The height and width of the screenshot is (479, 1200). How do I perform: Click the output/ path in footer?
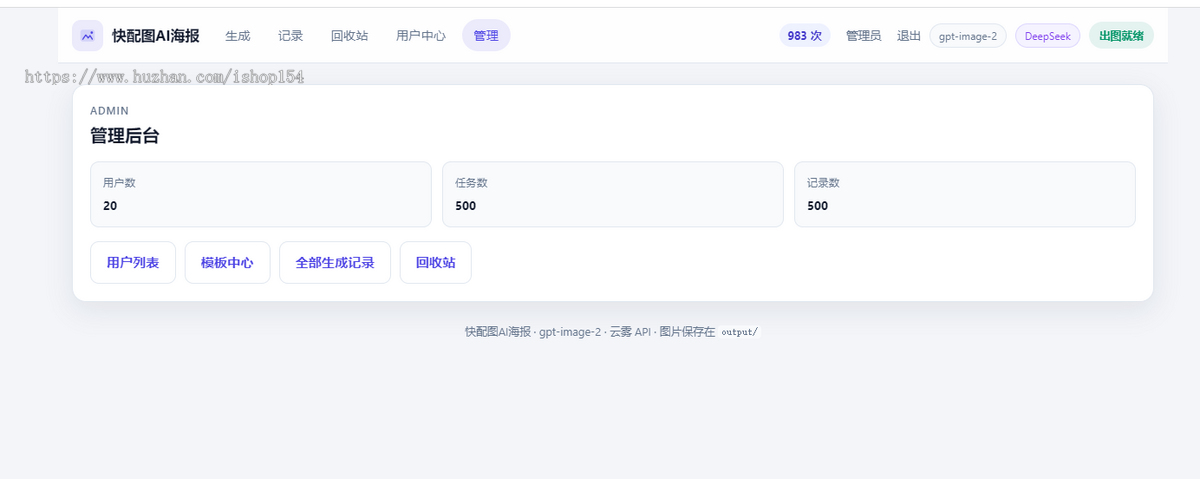coord(740,332)
